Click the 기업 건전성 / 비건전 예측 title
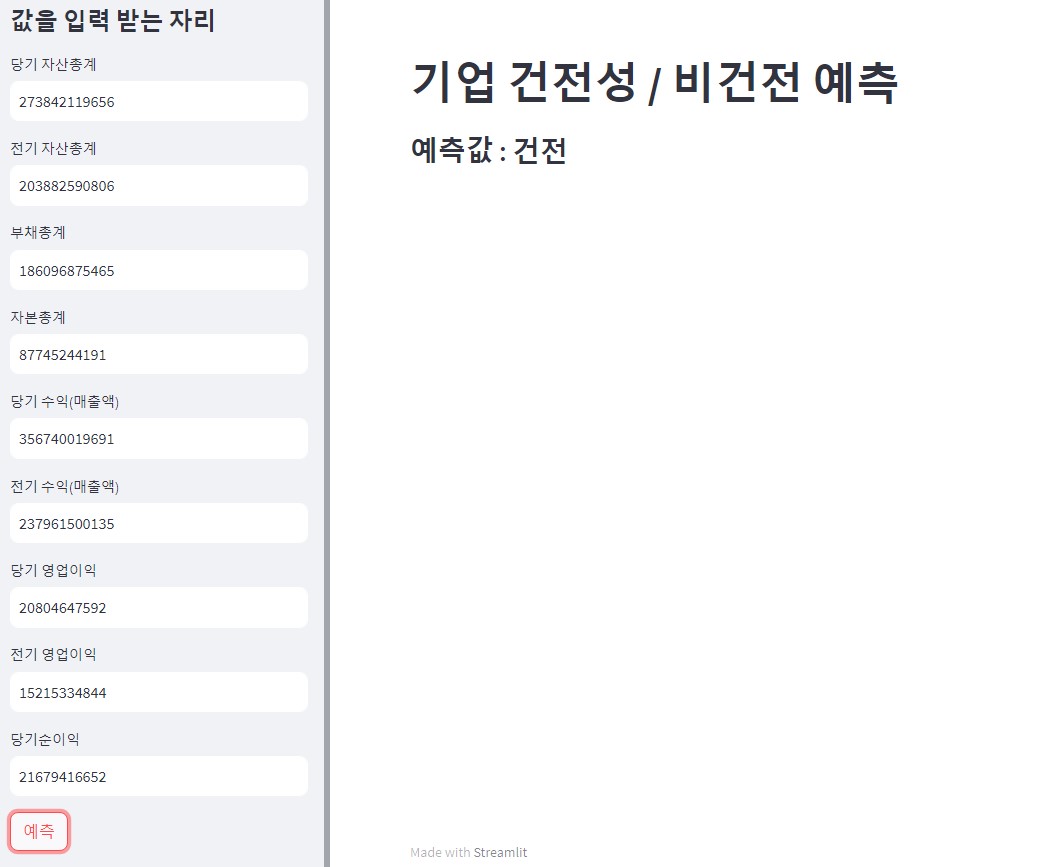The width and height of the screenshot is (1046, 867). click(654, 83)
